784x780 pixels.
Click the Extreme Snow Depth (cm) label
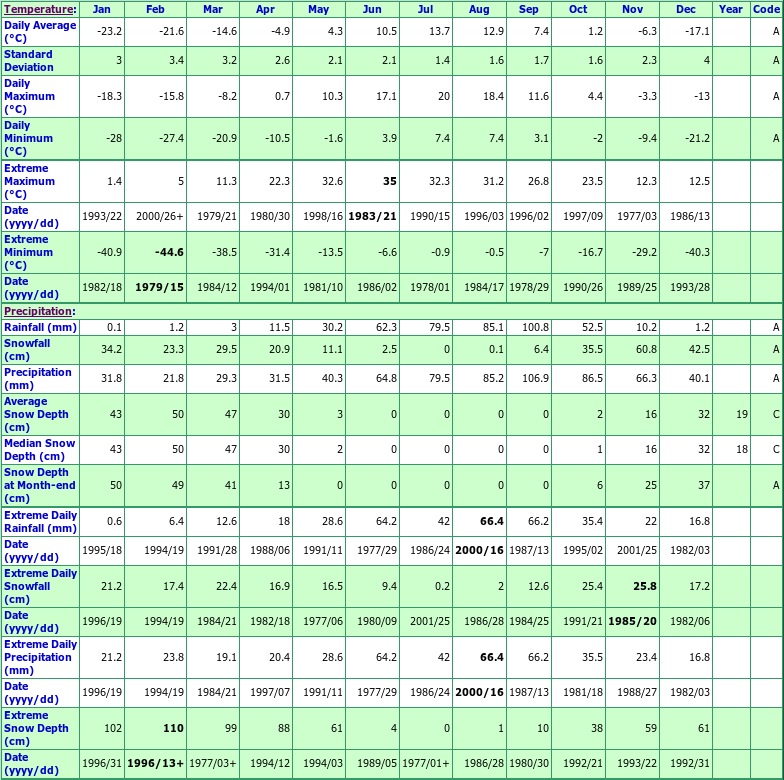(39, 728)
